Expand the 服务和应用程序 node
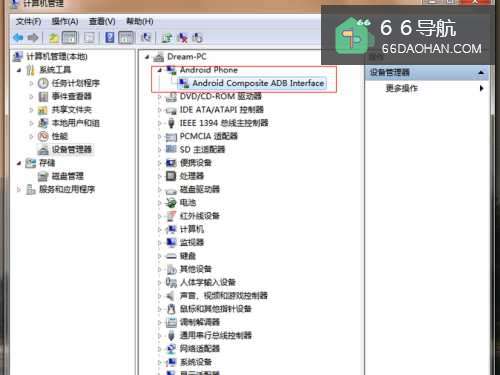 [x=19, y=189]
